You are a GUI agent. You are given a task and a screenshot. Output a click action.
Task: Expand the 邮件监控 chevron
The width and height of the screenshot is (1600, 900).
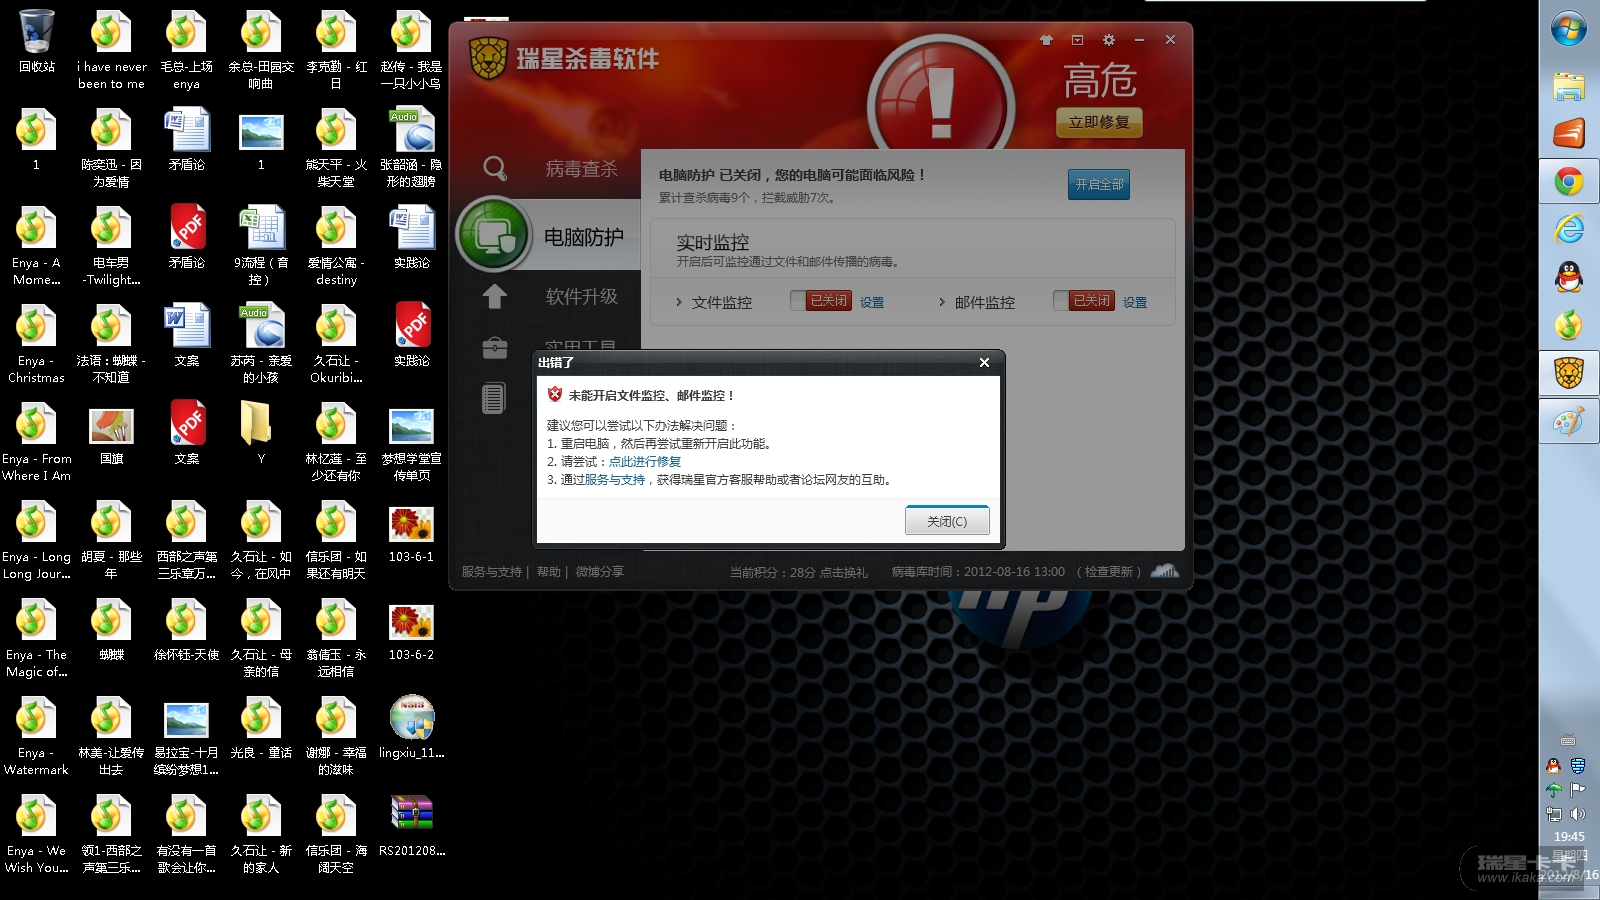[x=941, y=302]
